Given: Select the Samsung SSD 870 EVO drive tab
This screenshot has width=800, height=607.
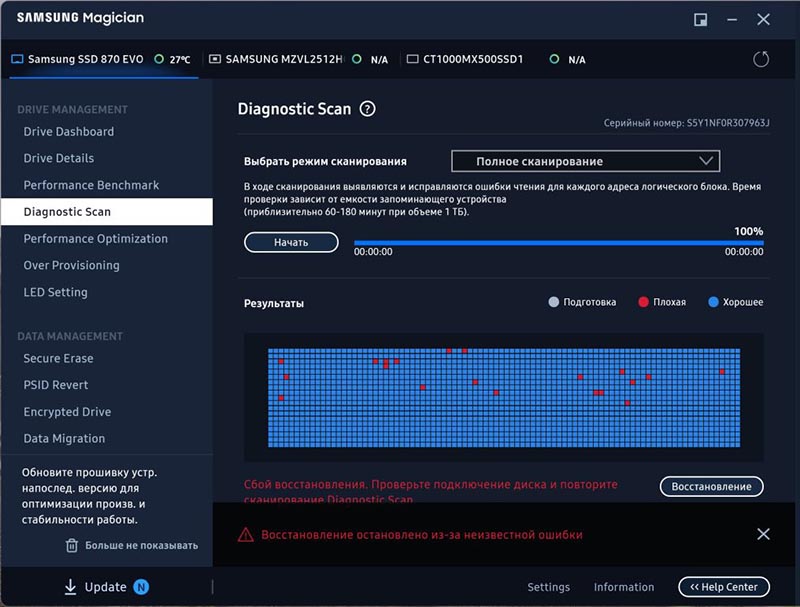Looking at the screenshot, I should tap(104, 59).
